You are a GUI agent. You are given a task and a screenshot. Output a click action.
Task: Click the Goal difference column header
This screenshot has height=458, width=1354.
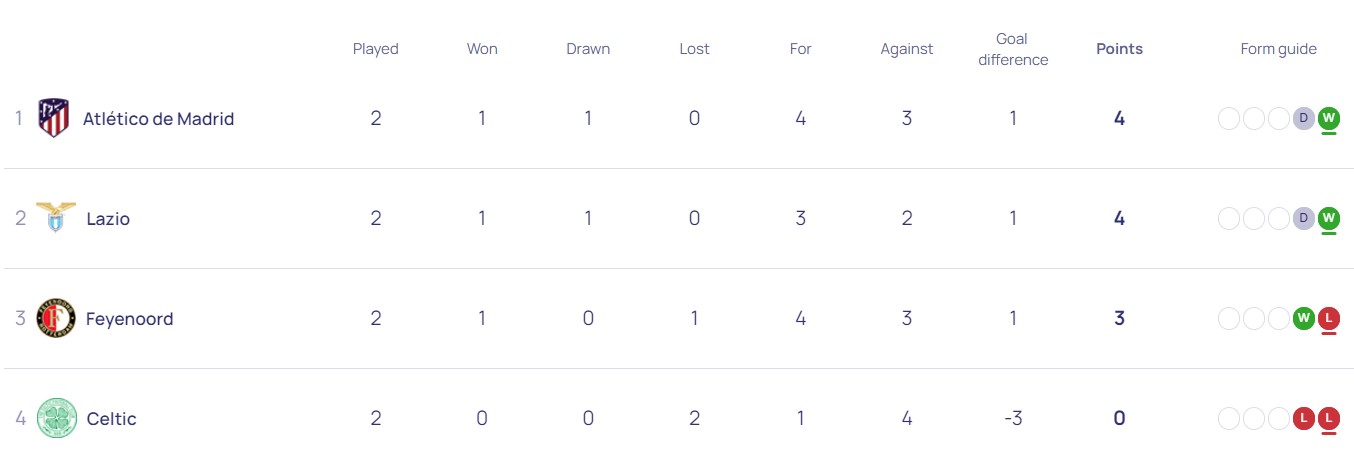[x=1012, y=49]
